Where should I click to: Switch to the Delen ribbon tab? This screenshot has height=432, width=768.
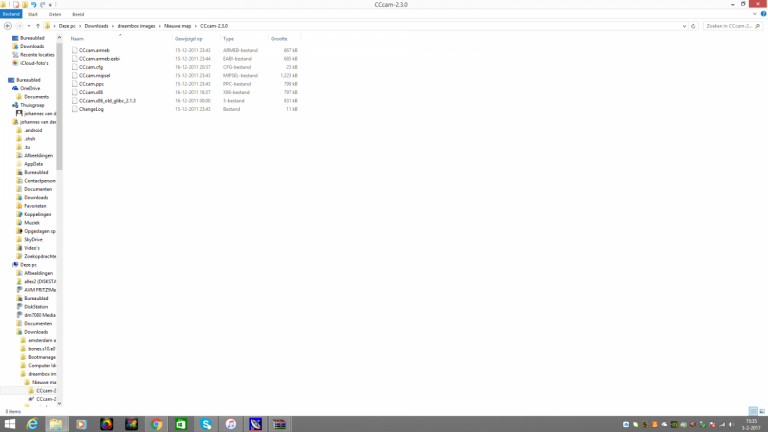click(x=55, y=14)
